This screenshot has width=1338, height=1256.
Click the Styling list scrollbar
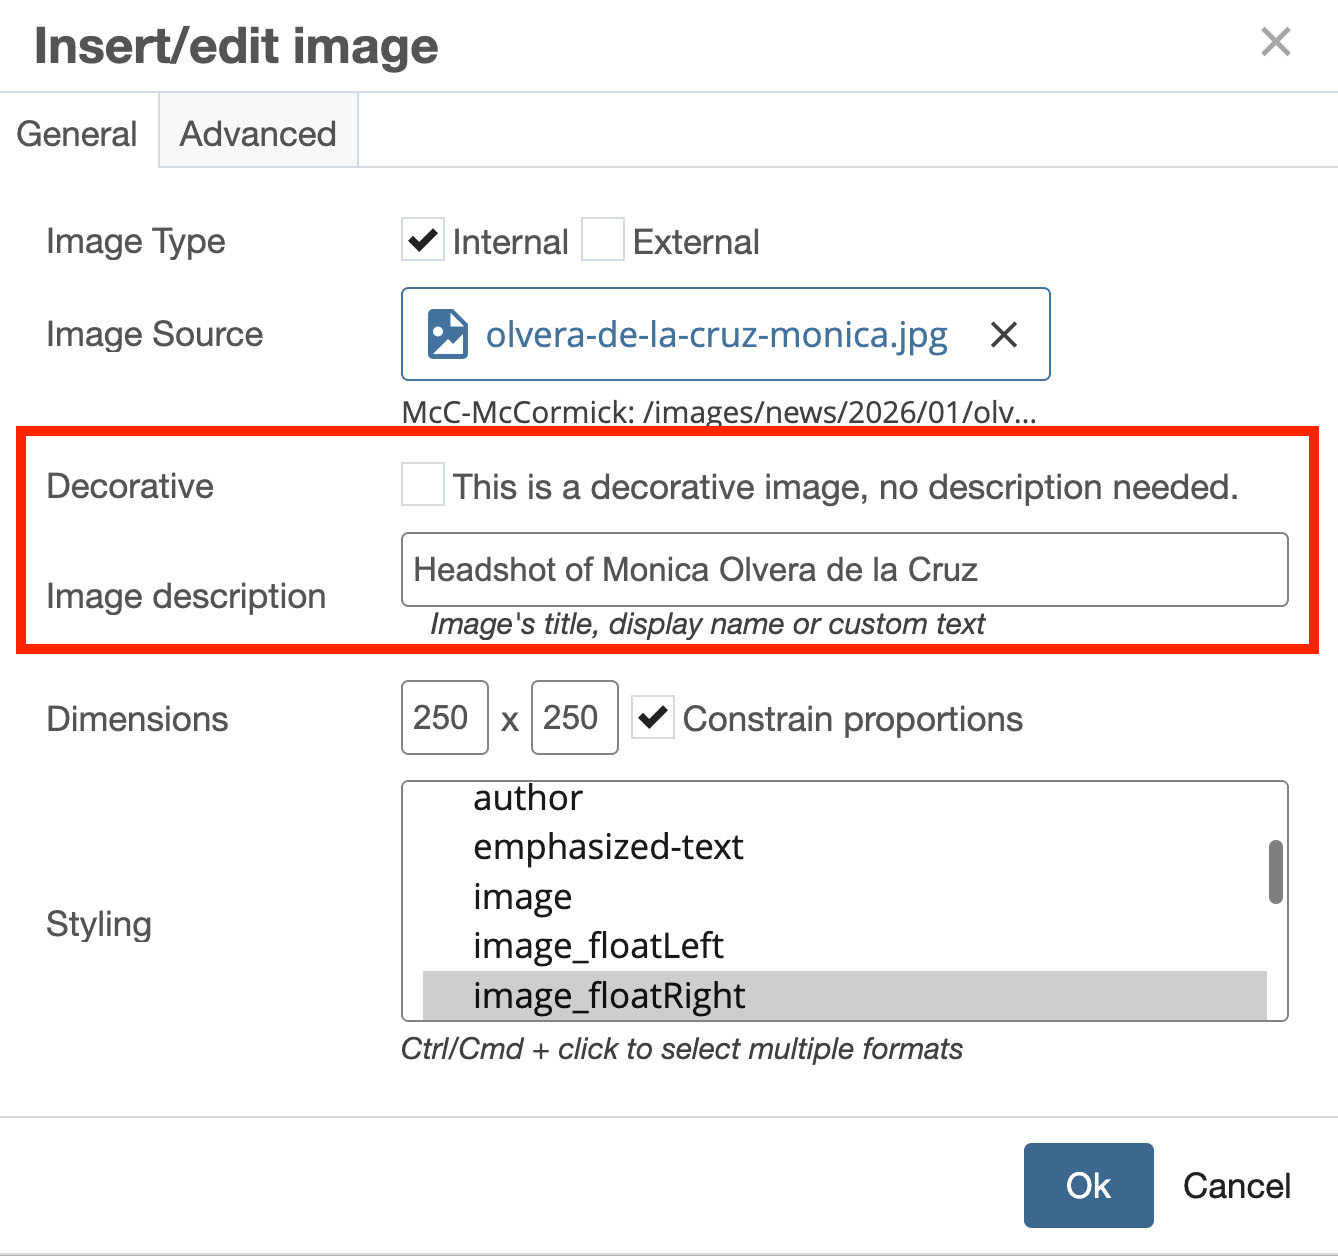(x=1275, y=872)
